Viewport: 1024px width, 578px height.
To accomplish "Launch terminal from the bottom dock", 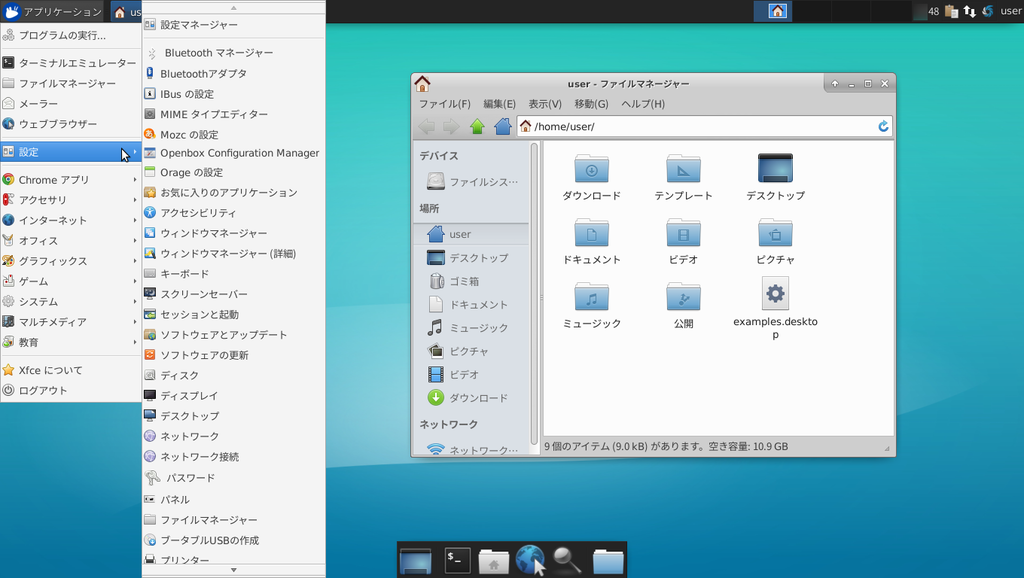I will (x=457, y=560).
